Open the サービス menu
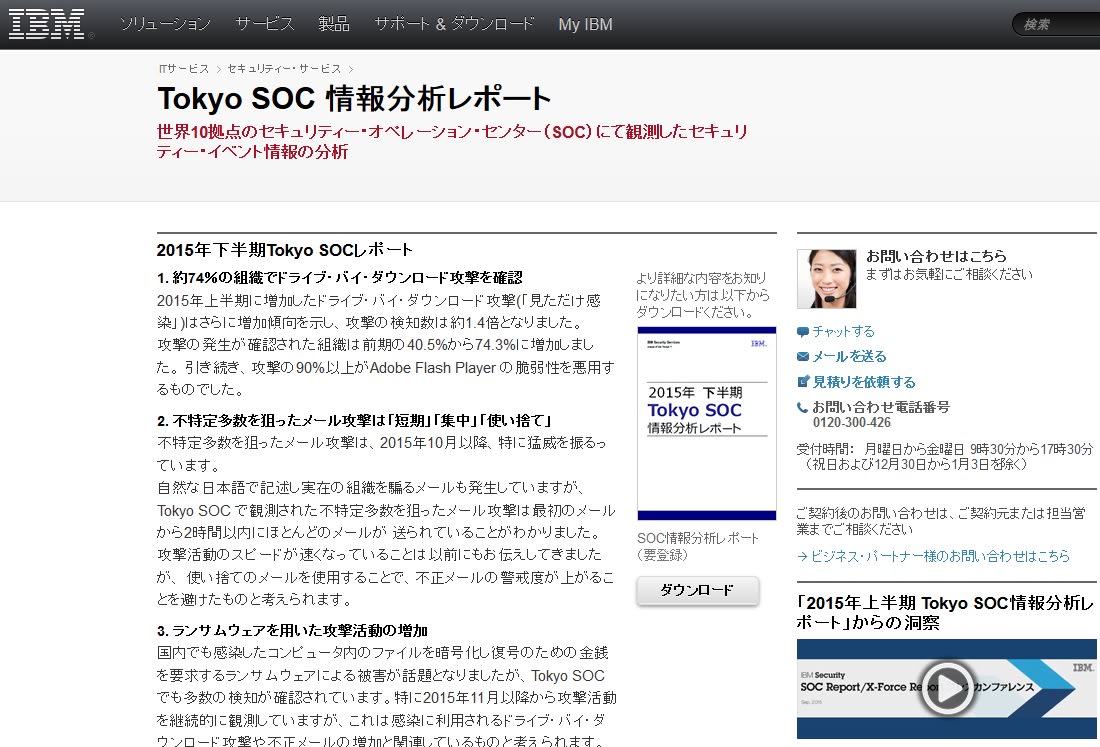This screenshot has width=1100, height=747. point(264,25)
